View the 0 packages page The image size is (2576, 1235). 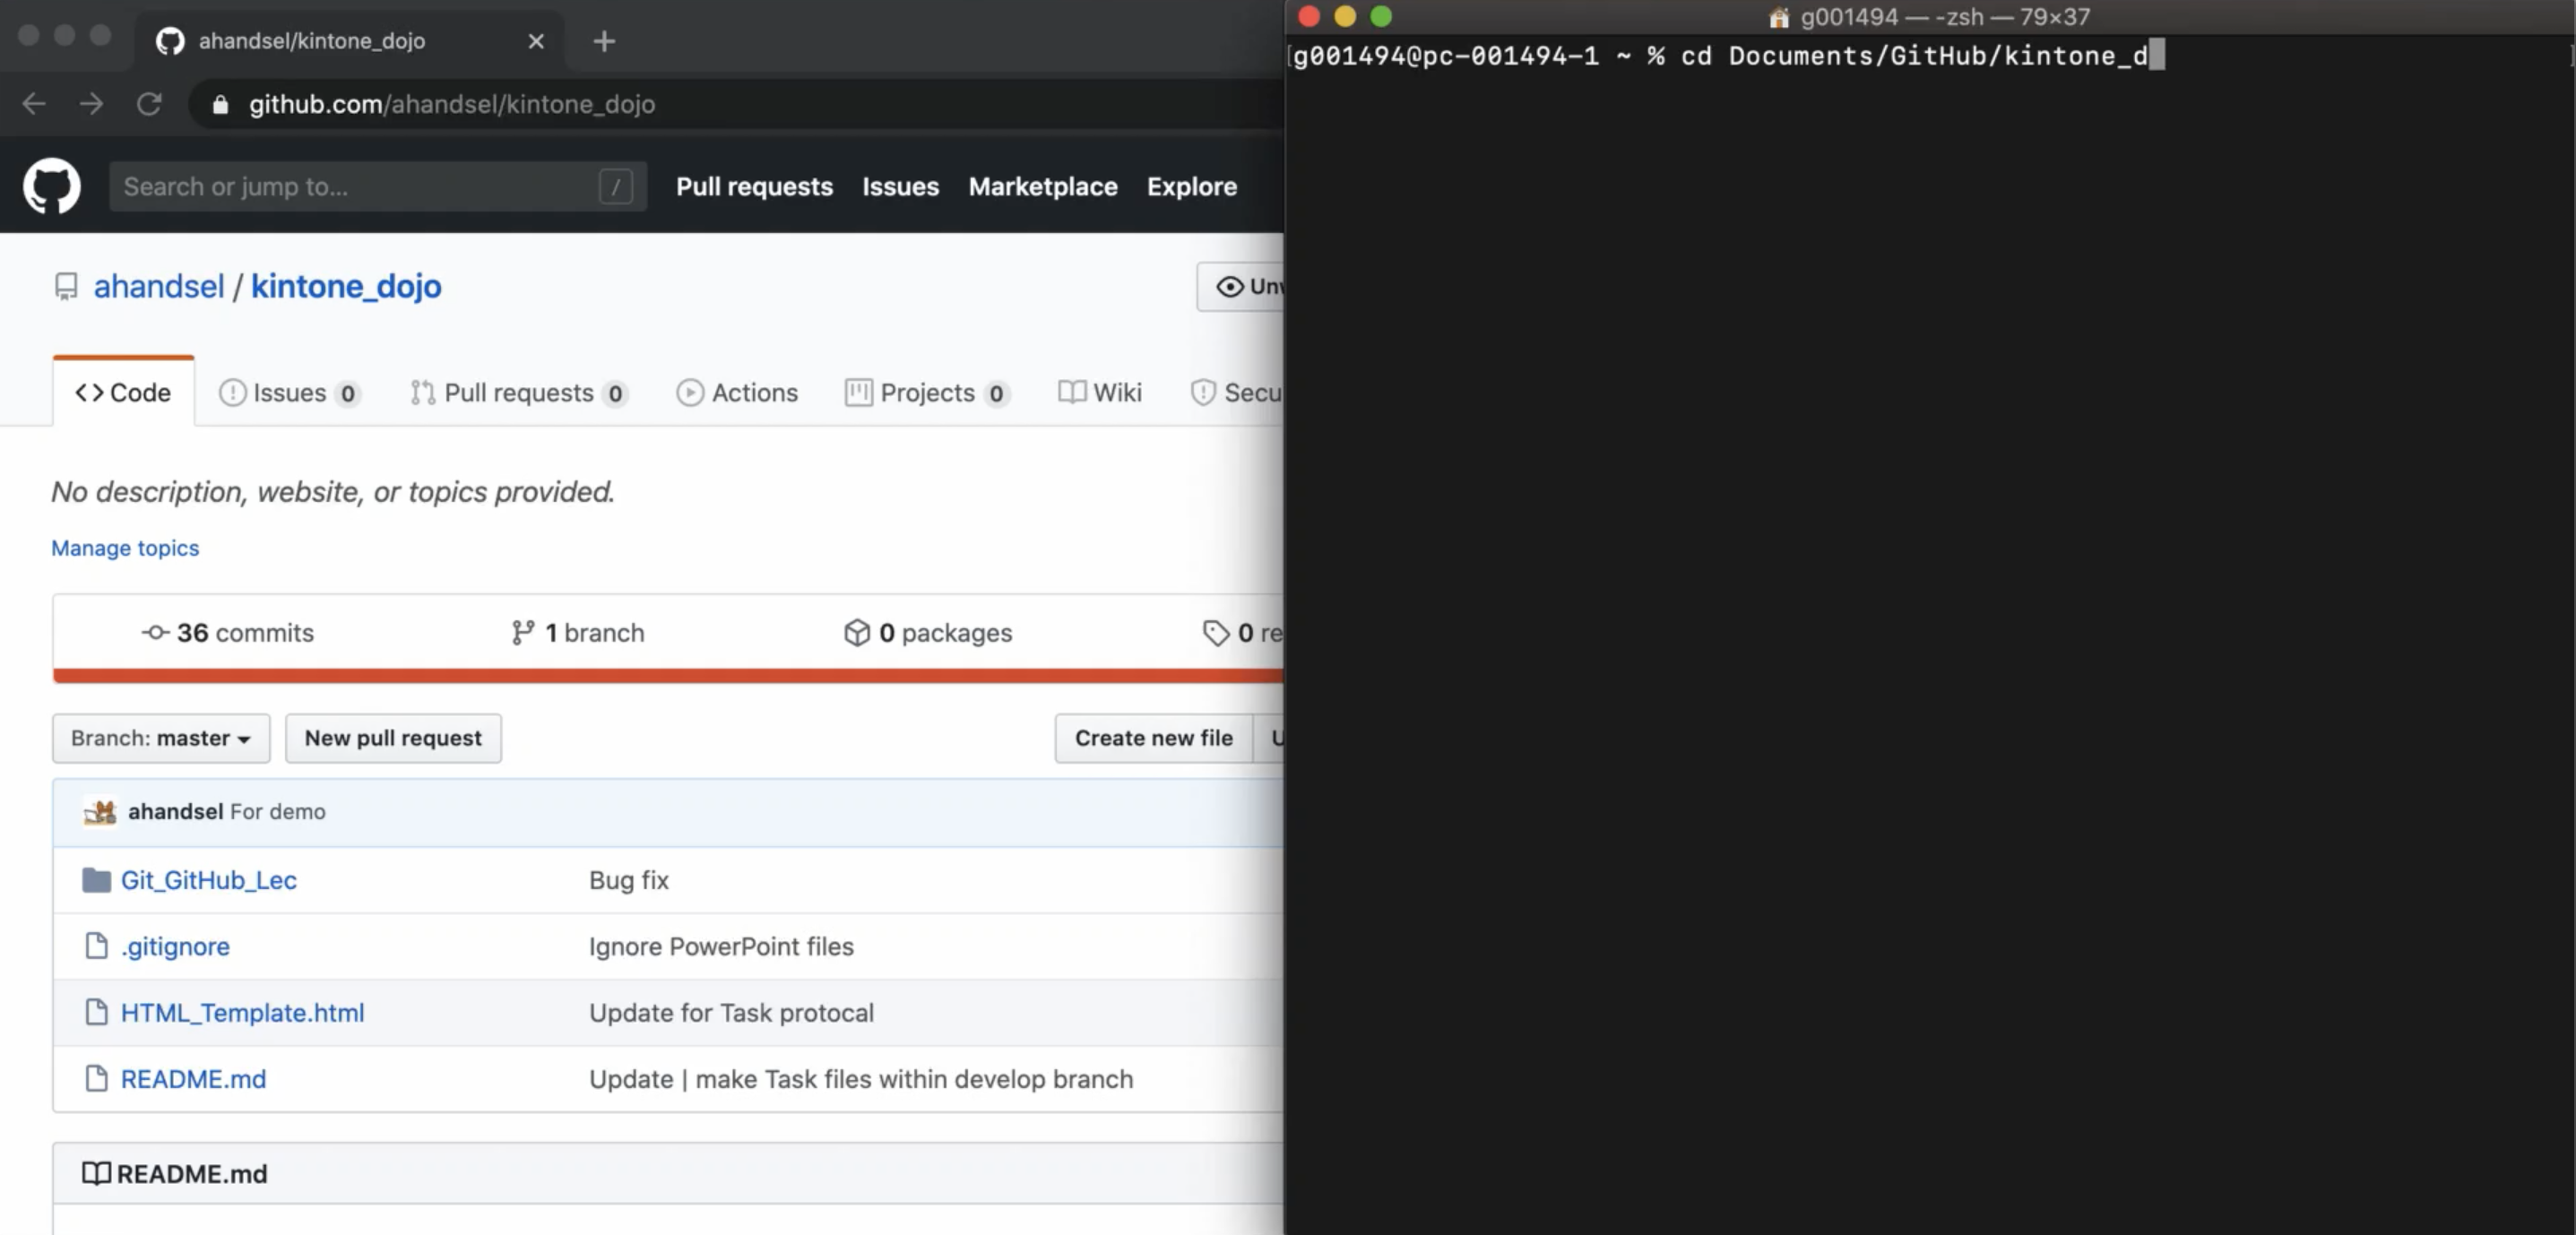pos(928,632)
